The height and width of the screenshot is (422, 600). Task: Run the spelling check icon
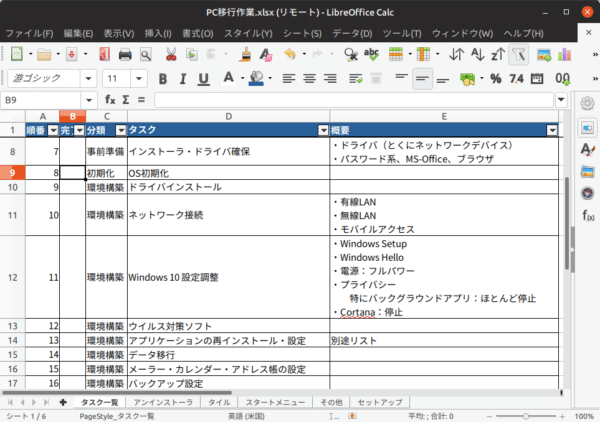371,54
